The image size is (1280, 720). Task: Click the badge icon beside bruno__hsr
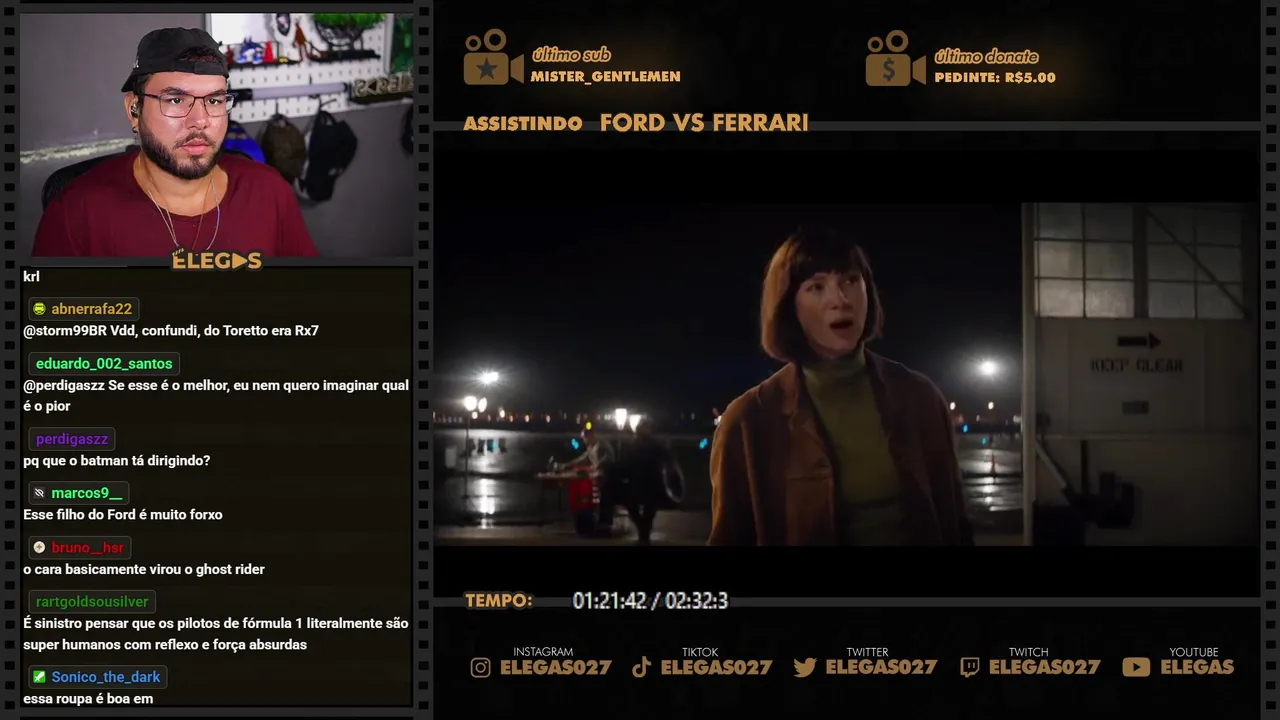click(x=39, y=547)
